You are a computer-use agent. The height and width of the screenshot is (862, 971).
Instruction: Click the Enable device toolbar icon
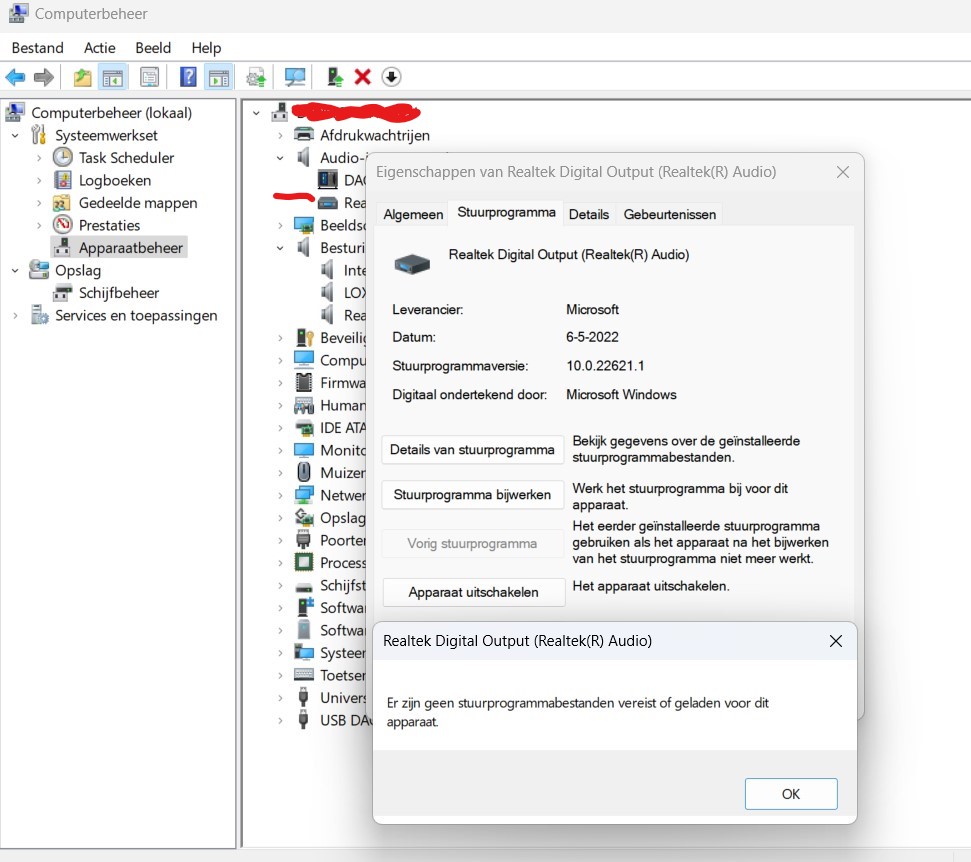(x=335, y=77)
